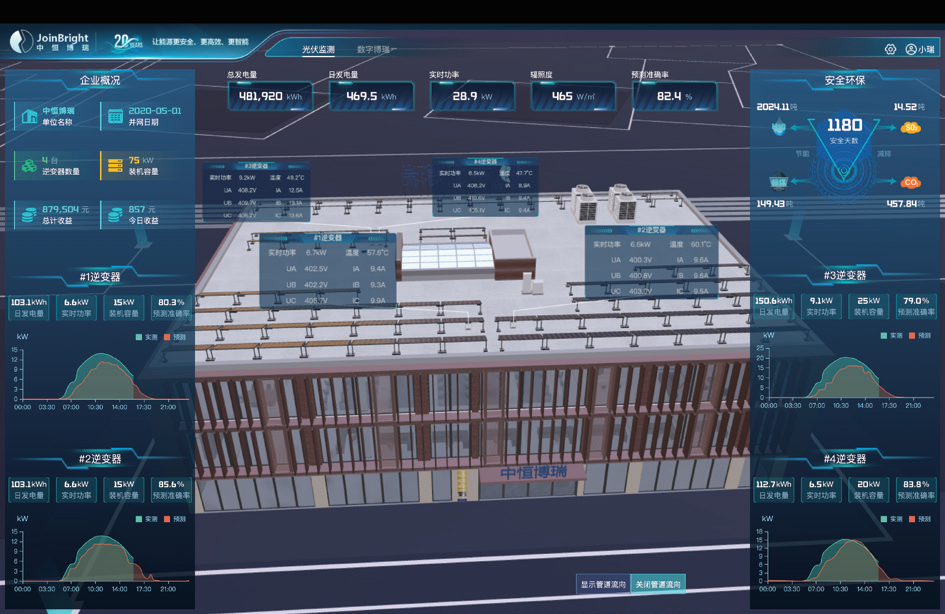Click the 总发电量 481,920 kWh card
This screenshot has width=945, height=614.
[269, 96]
